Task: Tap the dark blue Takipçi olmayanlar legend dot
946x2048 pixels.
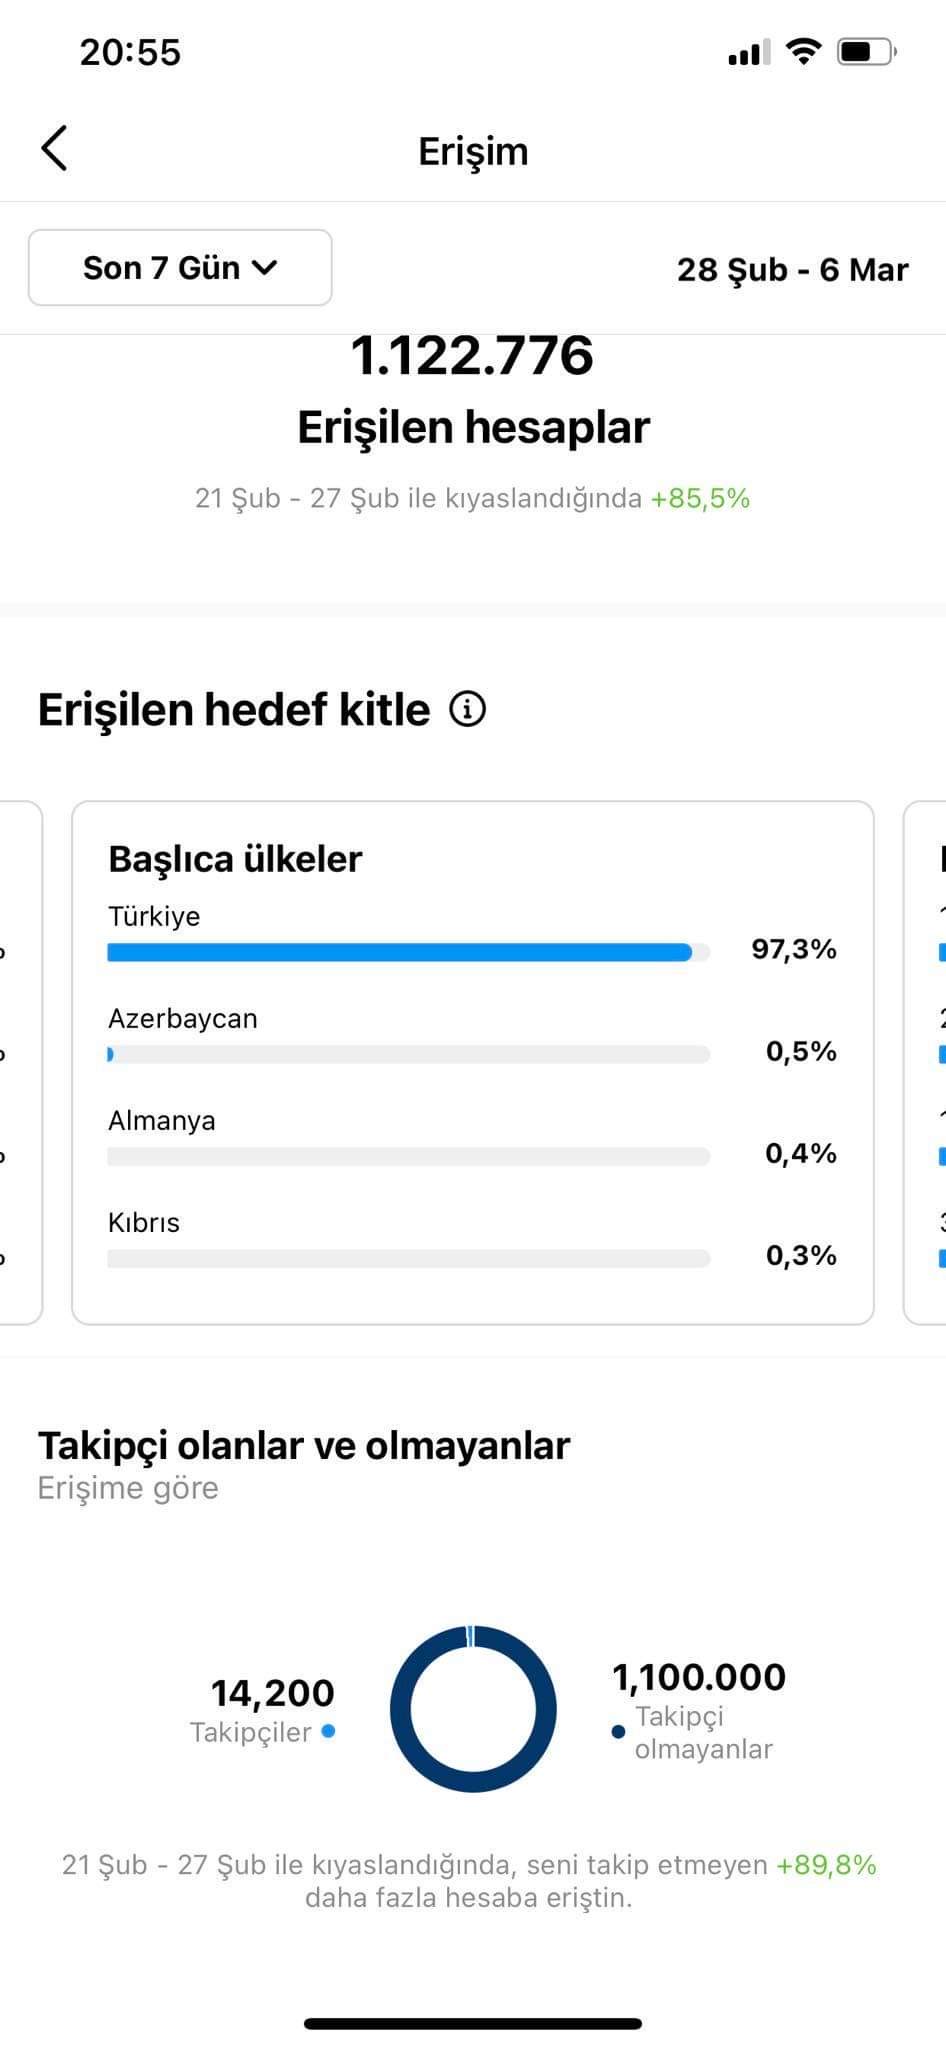Action: (x=618, y=1732)
